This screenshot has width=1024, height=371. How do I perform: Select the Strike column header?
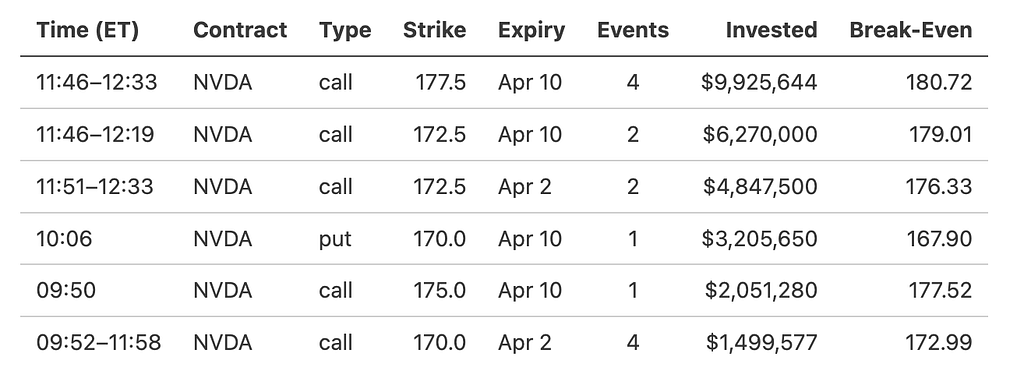click(434, 30)
